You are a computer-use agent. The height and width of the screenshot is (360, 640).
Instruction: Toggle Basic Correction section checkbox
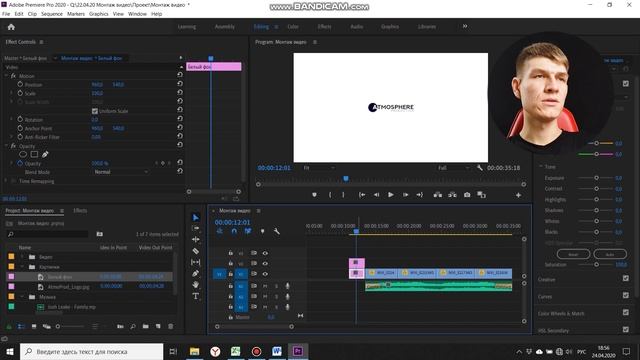pos(626,84)
